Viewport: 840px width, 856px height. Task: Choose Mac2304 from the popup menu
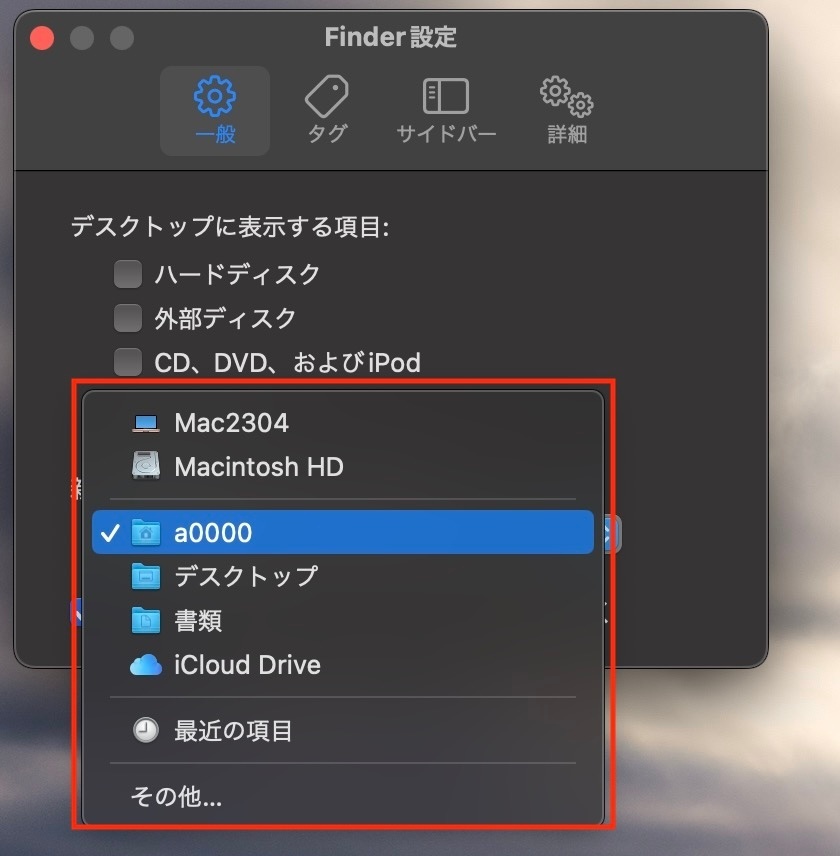click(x=343, y=423)
